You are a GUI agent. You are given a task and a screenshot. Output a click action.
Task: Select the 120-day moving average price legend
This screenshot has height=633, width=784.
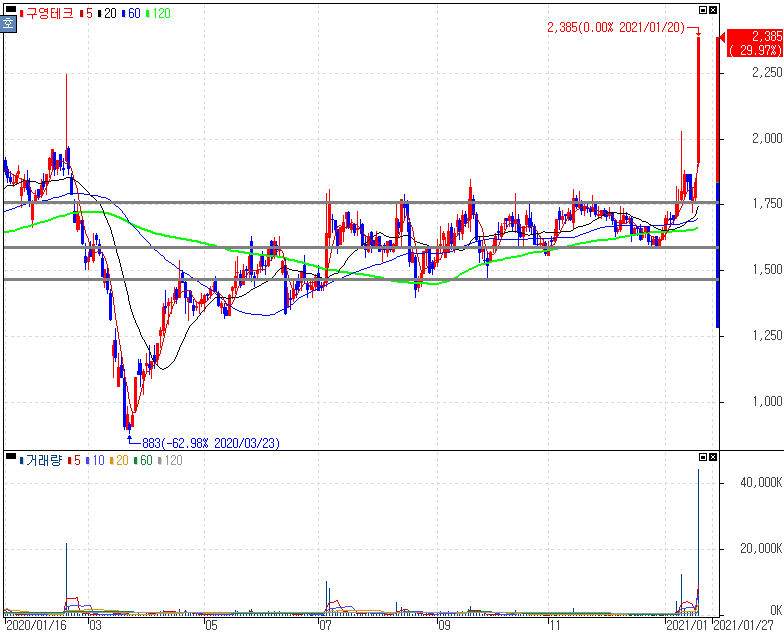point(158,14)
